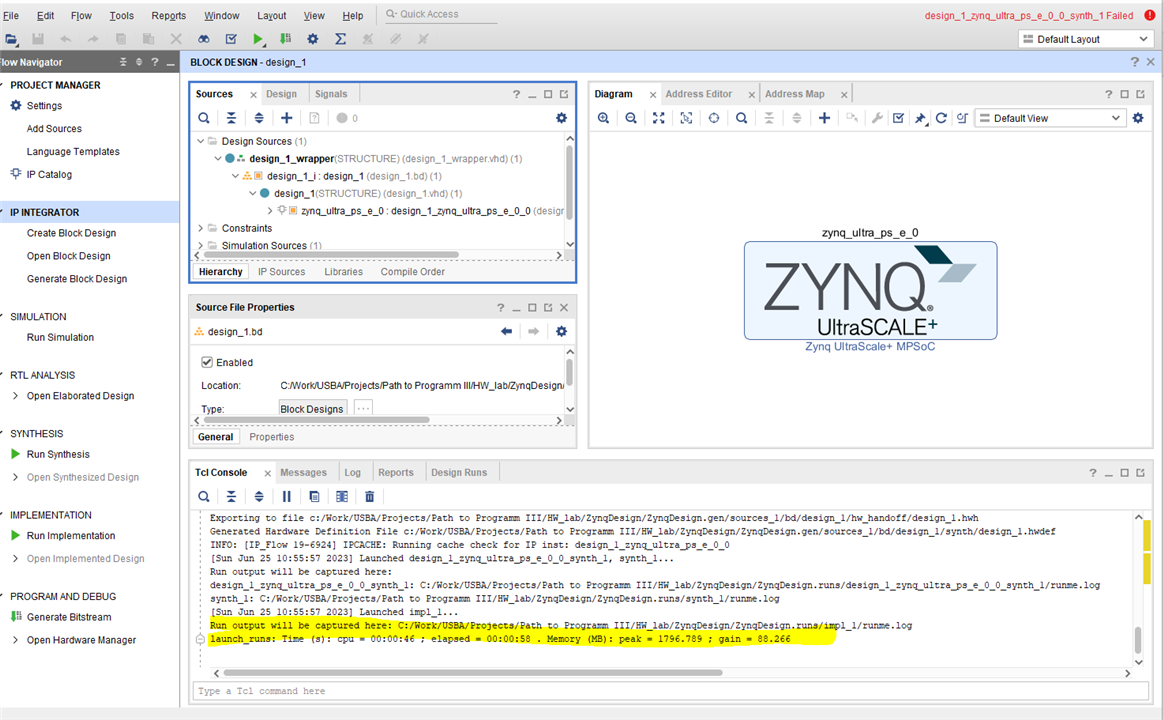Open Sources panel settings gear

(561, 118)
